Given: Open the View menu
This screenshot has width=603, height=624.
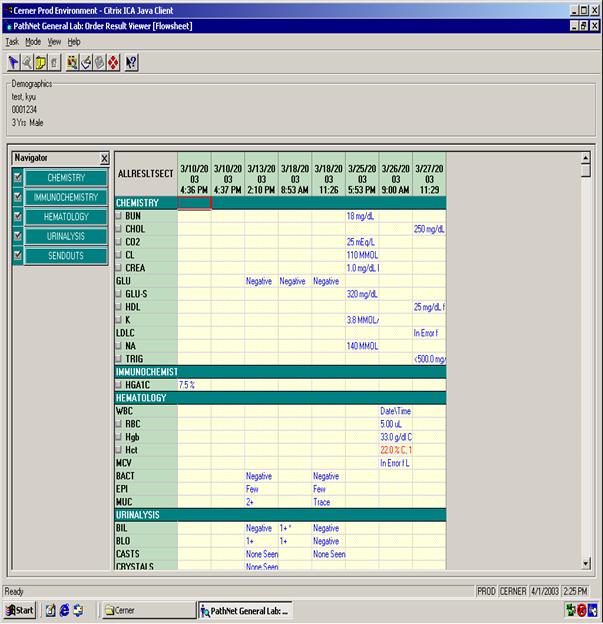Looking at the screenshot, I should click(x=54, y=42).
